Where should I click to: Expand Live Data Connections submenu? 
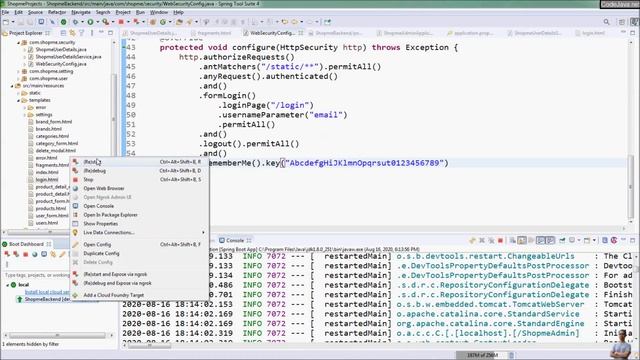coord(140,233)
